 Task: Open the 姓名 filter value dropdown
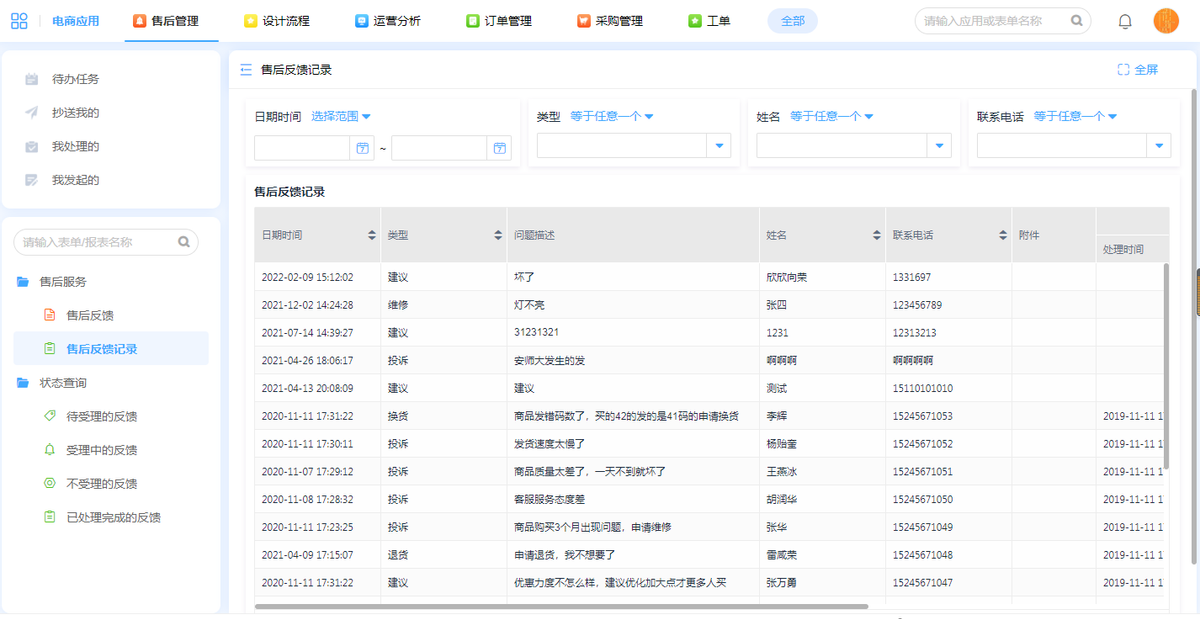(939, 147)
